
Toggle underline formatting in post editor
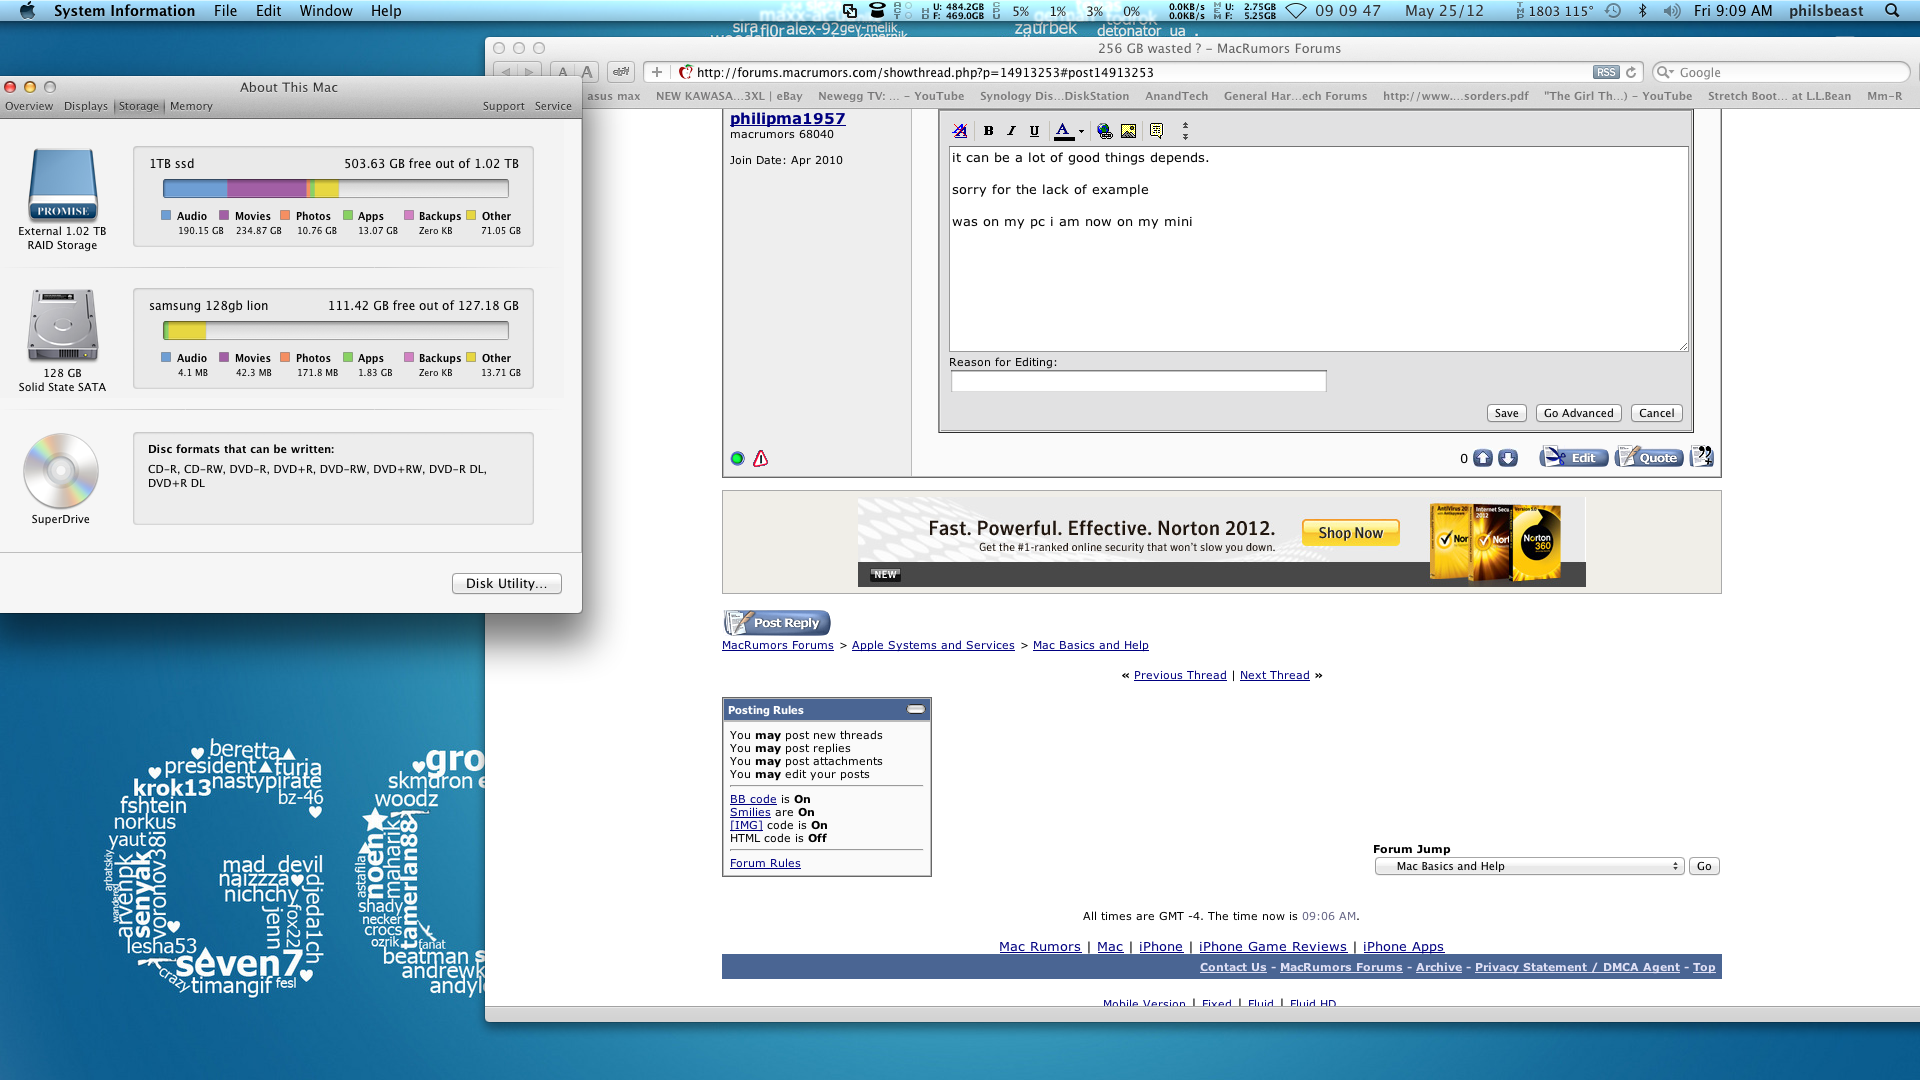coord(1034,131)
